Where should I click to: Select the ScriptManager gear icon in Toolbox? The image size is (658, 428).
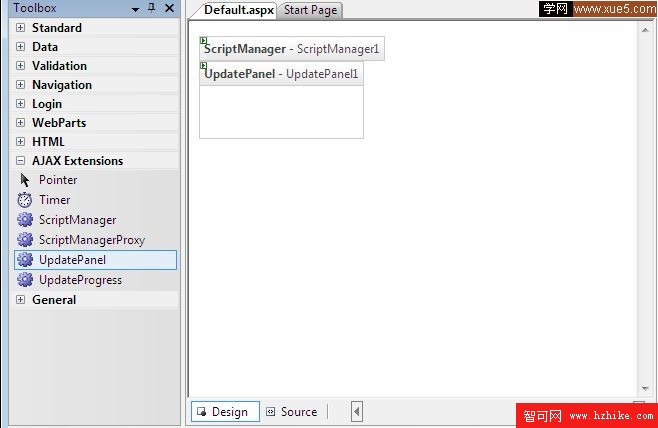25,220
